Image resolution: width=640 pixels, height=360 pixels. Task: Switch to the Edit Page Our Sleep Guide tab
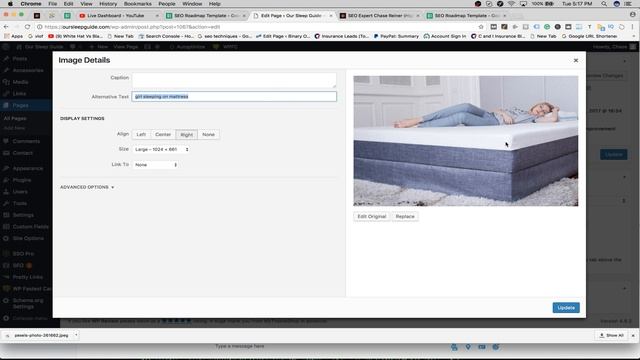pos(292,16)
